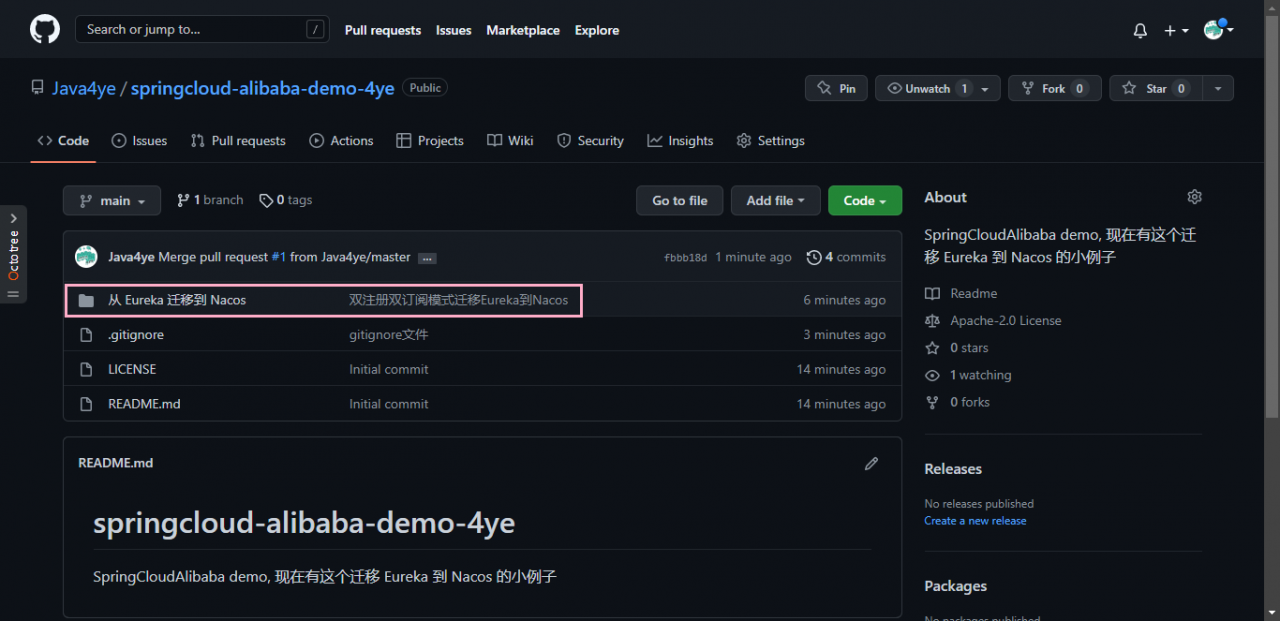
Task: Open the Wiki tab
Action: click(510, 141)
